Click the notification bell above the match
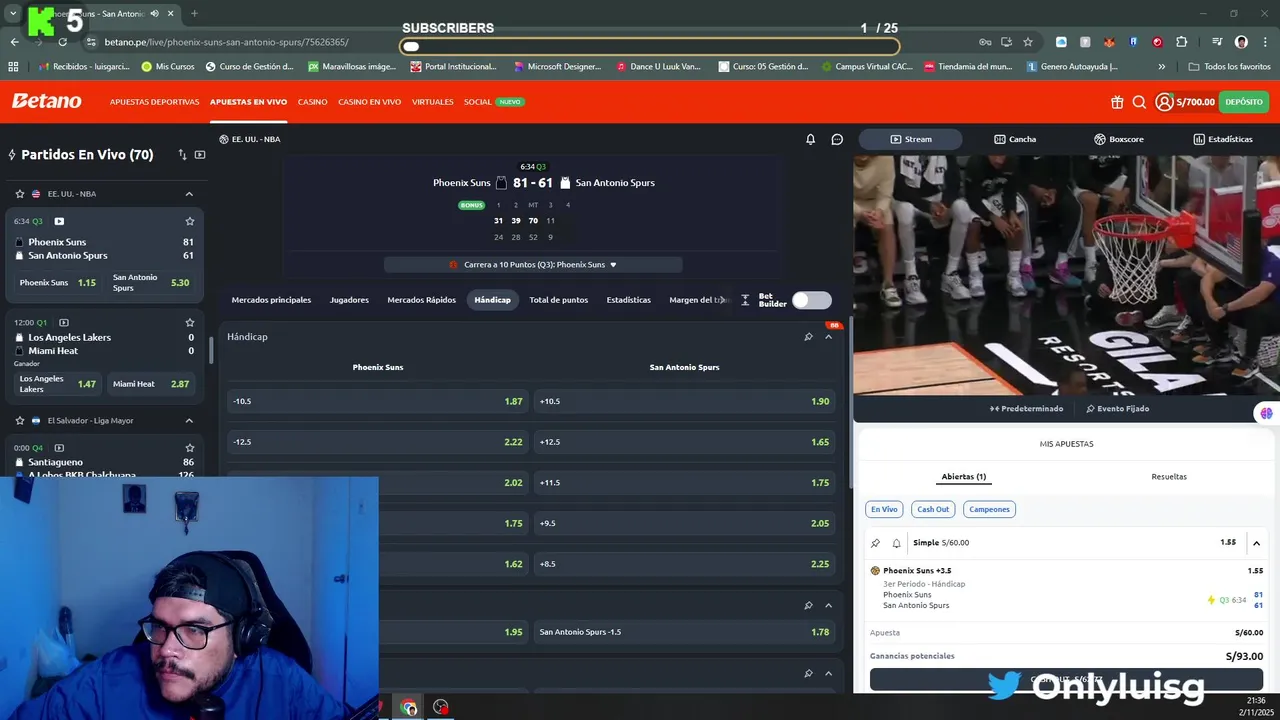Screen dimensions: 1280x720 [x=811, y=139]
